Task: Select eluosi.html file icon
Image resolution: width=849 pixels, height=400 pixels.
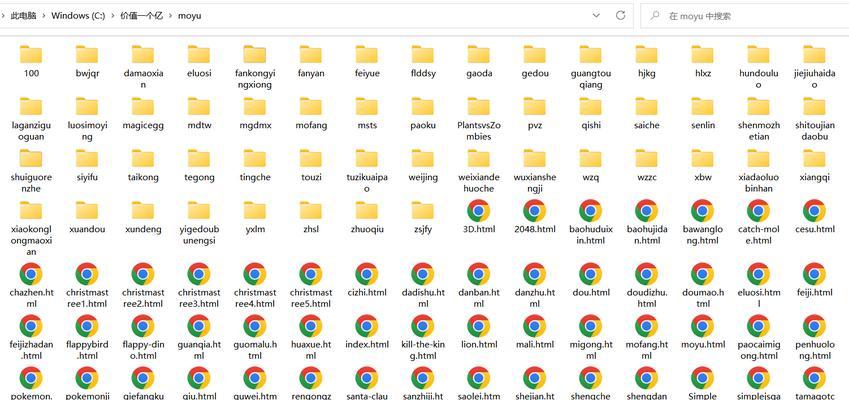Action: pos(758,274)
